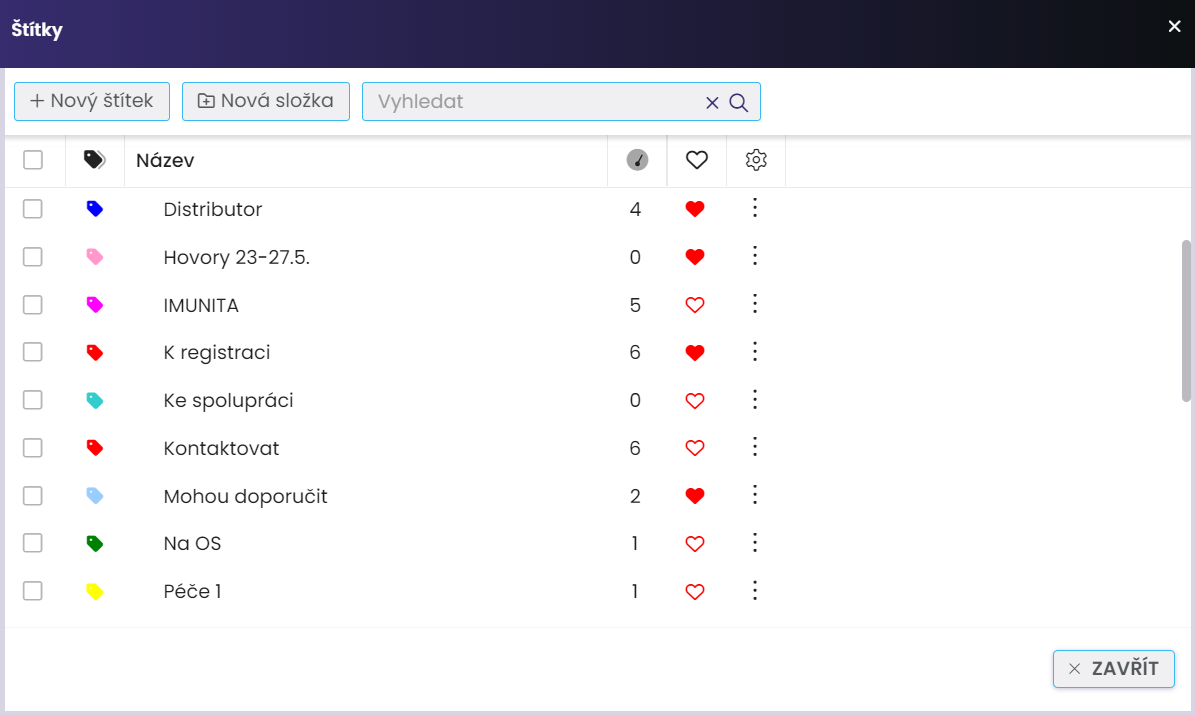Tick the Distributor row checkbox
The image size is (1195, 715).
33,209
